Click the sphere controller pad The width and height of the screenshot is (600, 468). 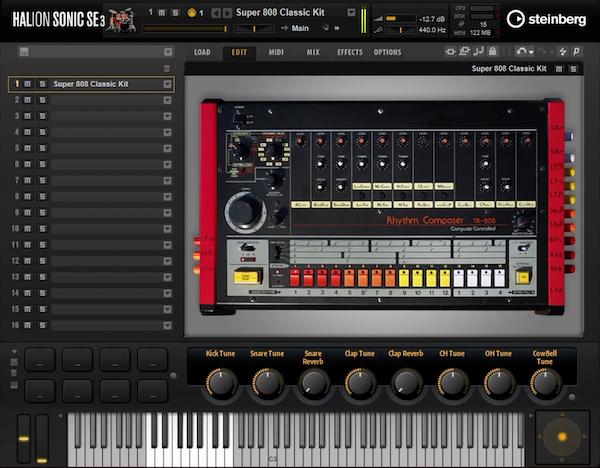[x=562, y=436]
